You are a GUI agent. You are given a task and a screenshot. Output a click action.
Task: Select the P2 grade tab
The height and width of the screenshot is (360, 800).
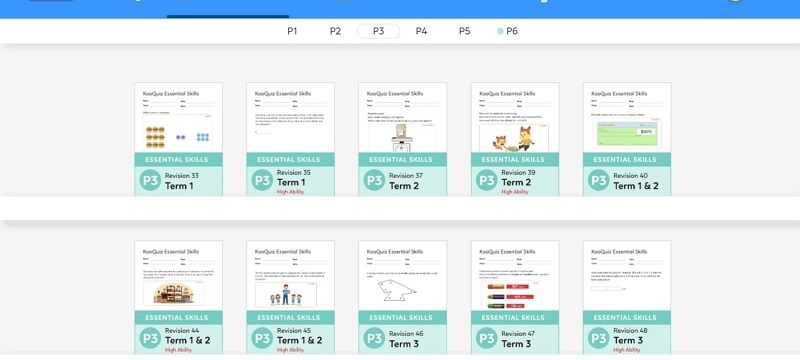tap(335, 31)
